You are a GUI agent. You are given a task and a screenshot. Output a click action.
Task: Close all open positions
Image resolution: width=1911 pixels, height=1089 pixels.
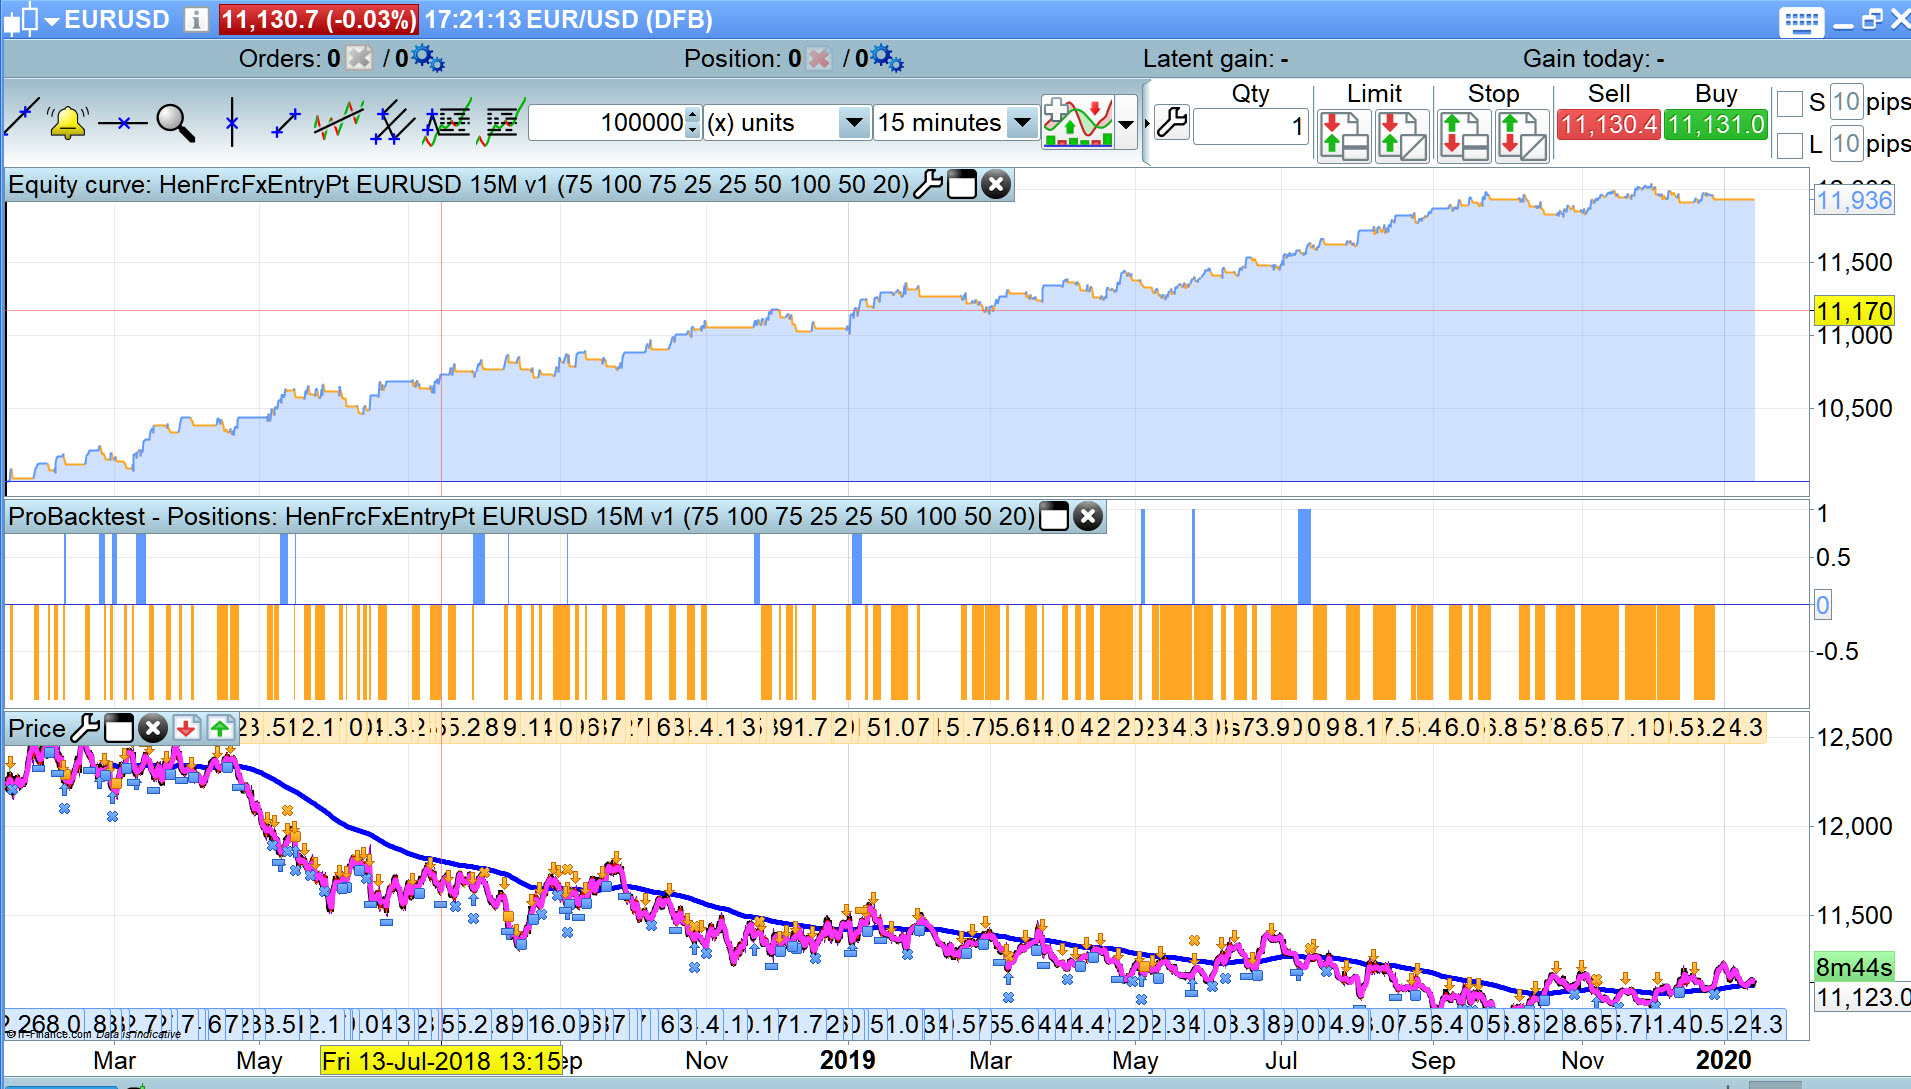tap(819, 58)
